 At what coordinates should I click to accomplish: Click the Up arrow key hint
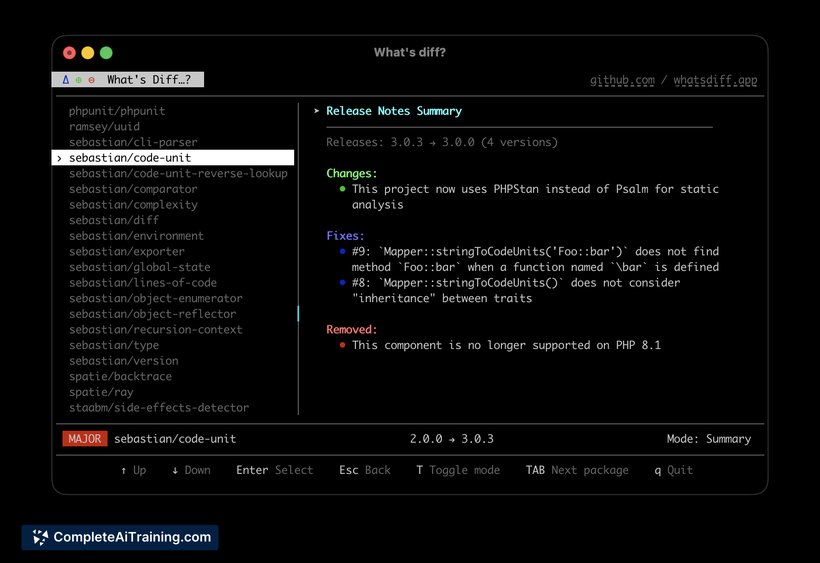(x=132, y=470)
